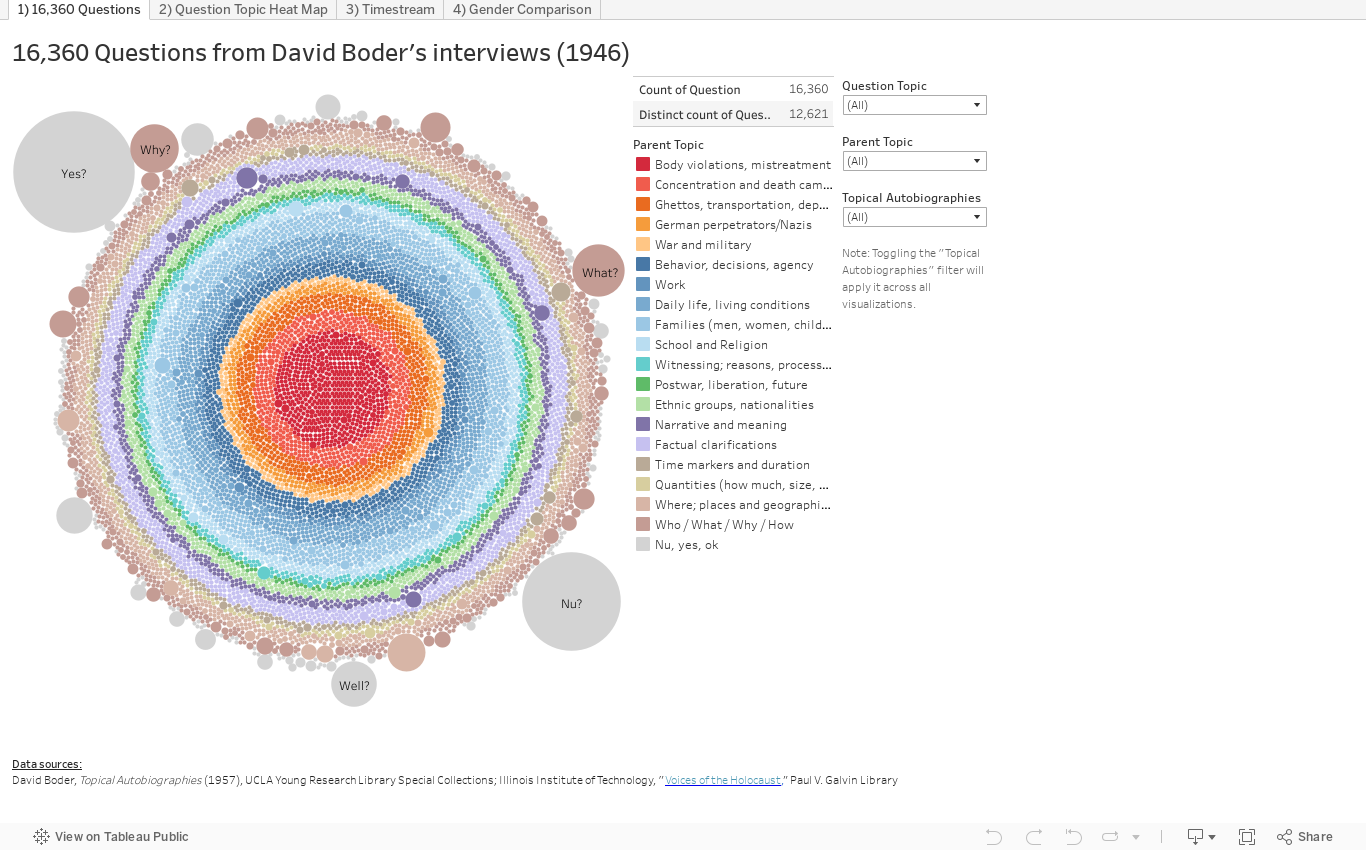The width and height of the screenshot is (1366, 850).
Task: Click the Redo icon in bottom toolbar
Action: click(x=1034, y=836)
